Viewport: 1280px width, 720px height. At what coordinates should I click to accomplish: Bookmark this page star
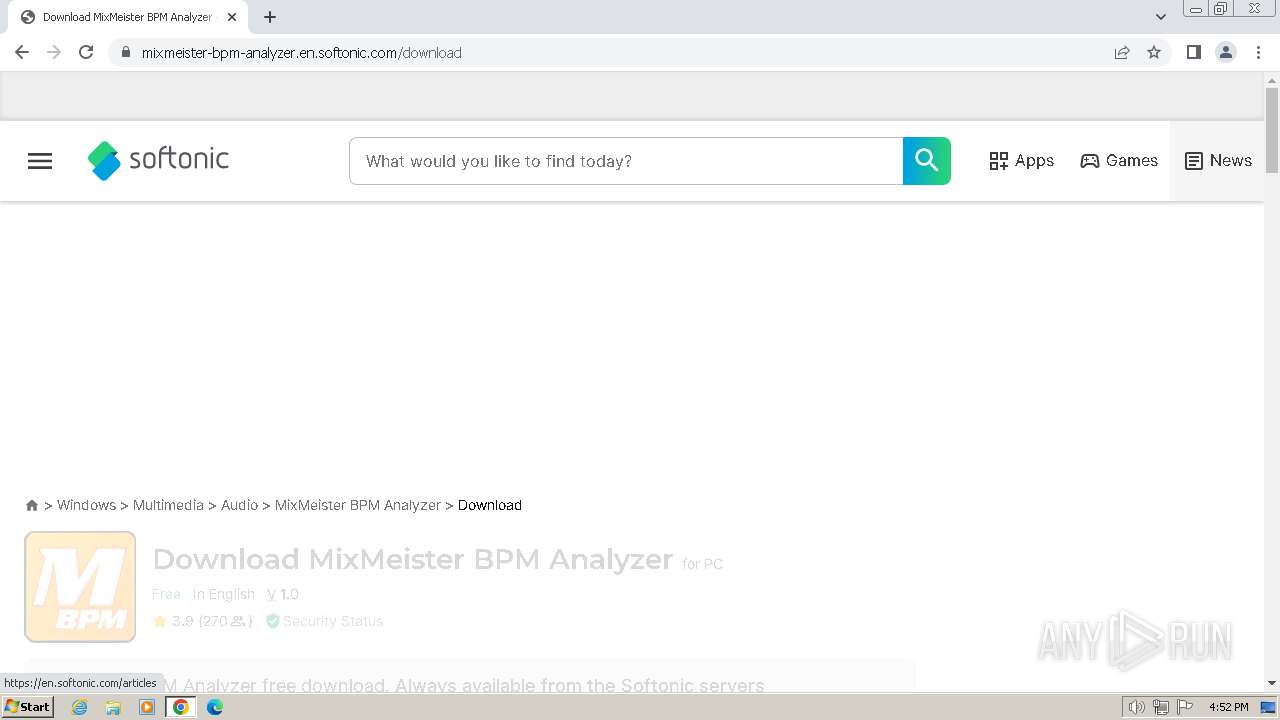tap(1154, 52)
